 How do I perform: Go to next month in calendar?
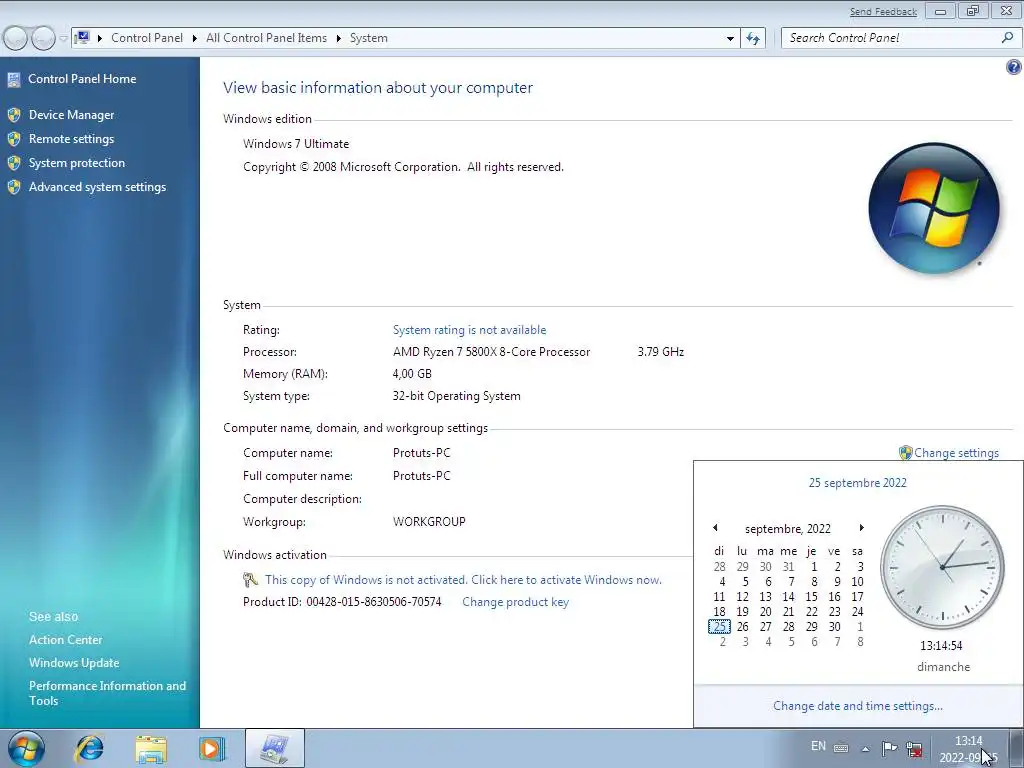[x=861, y=528]
